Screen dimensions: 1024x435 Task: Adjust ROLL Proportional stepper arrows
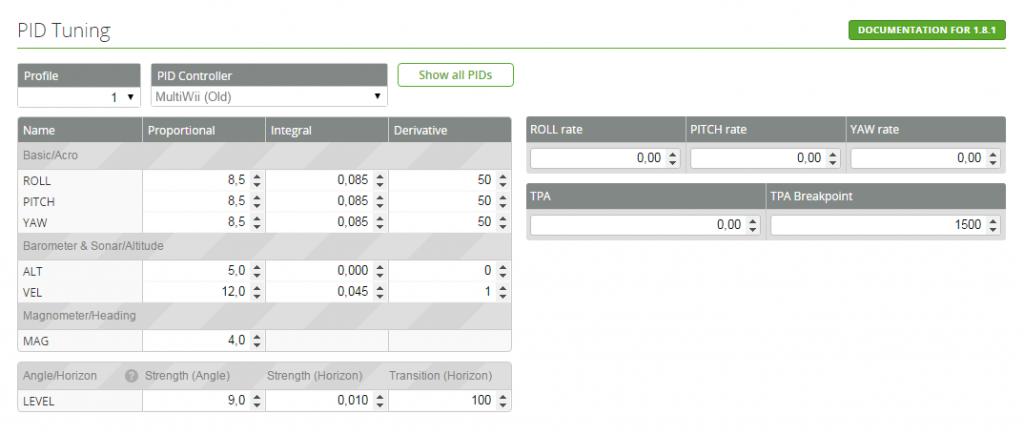coord(257,181)
